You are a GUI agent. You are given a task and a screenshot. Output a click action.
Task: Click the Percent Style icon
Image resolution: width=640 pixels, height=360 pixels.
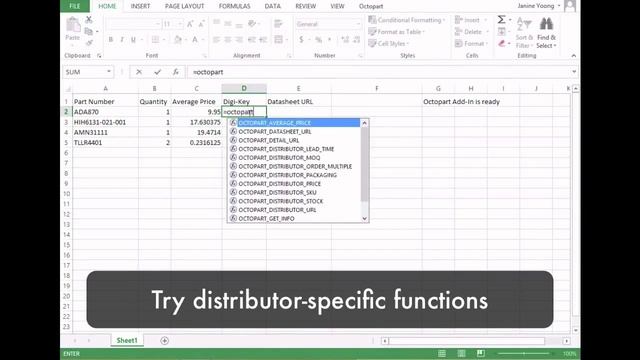[318, 40]
